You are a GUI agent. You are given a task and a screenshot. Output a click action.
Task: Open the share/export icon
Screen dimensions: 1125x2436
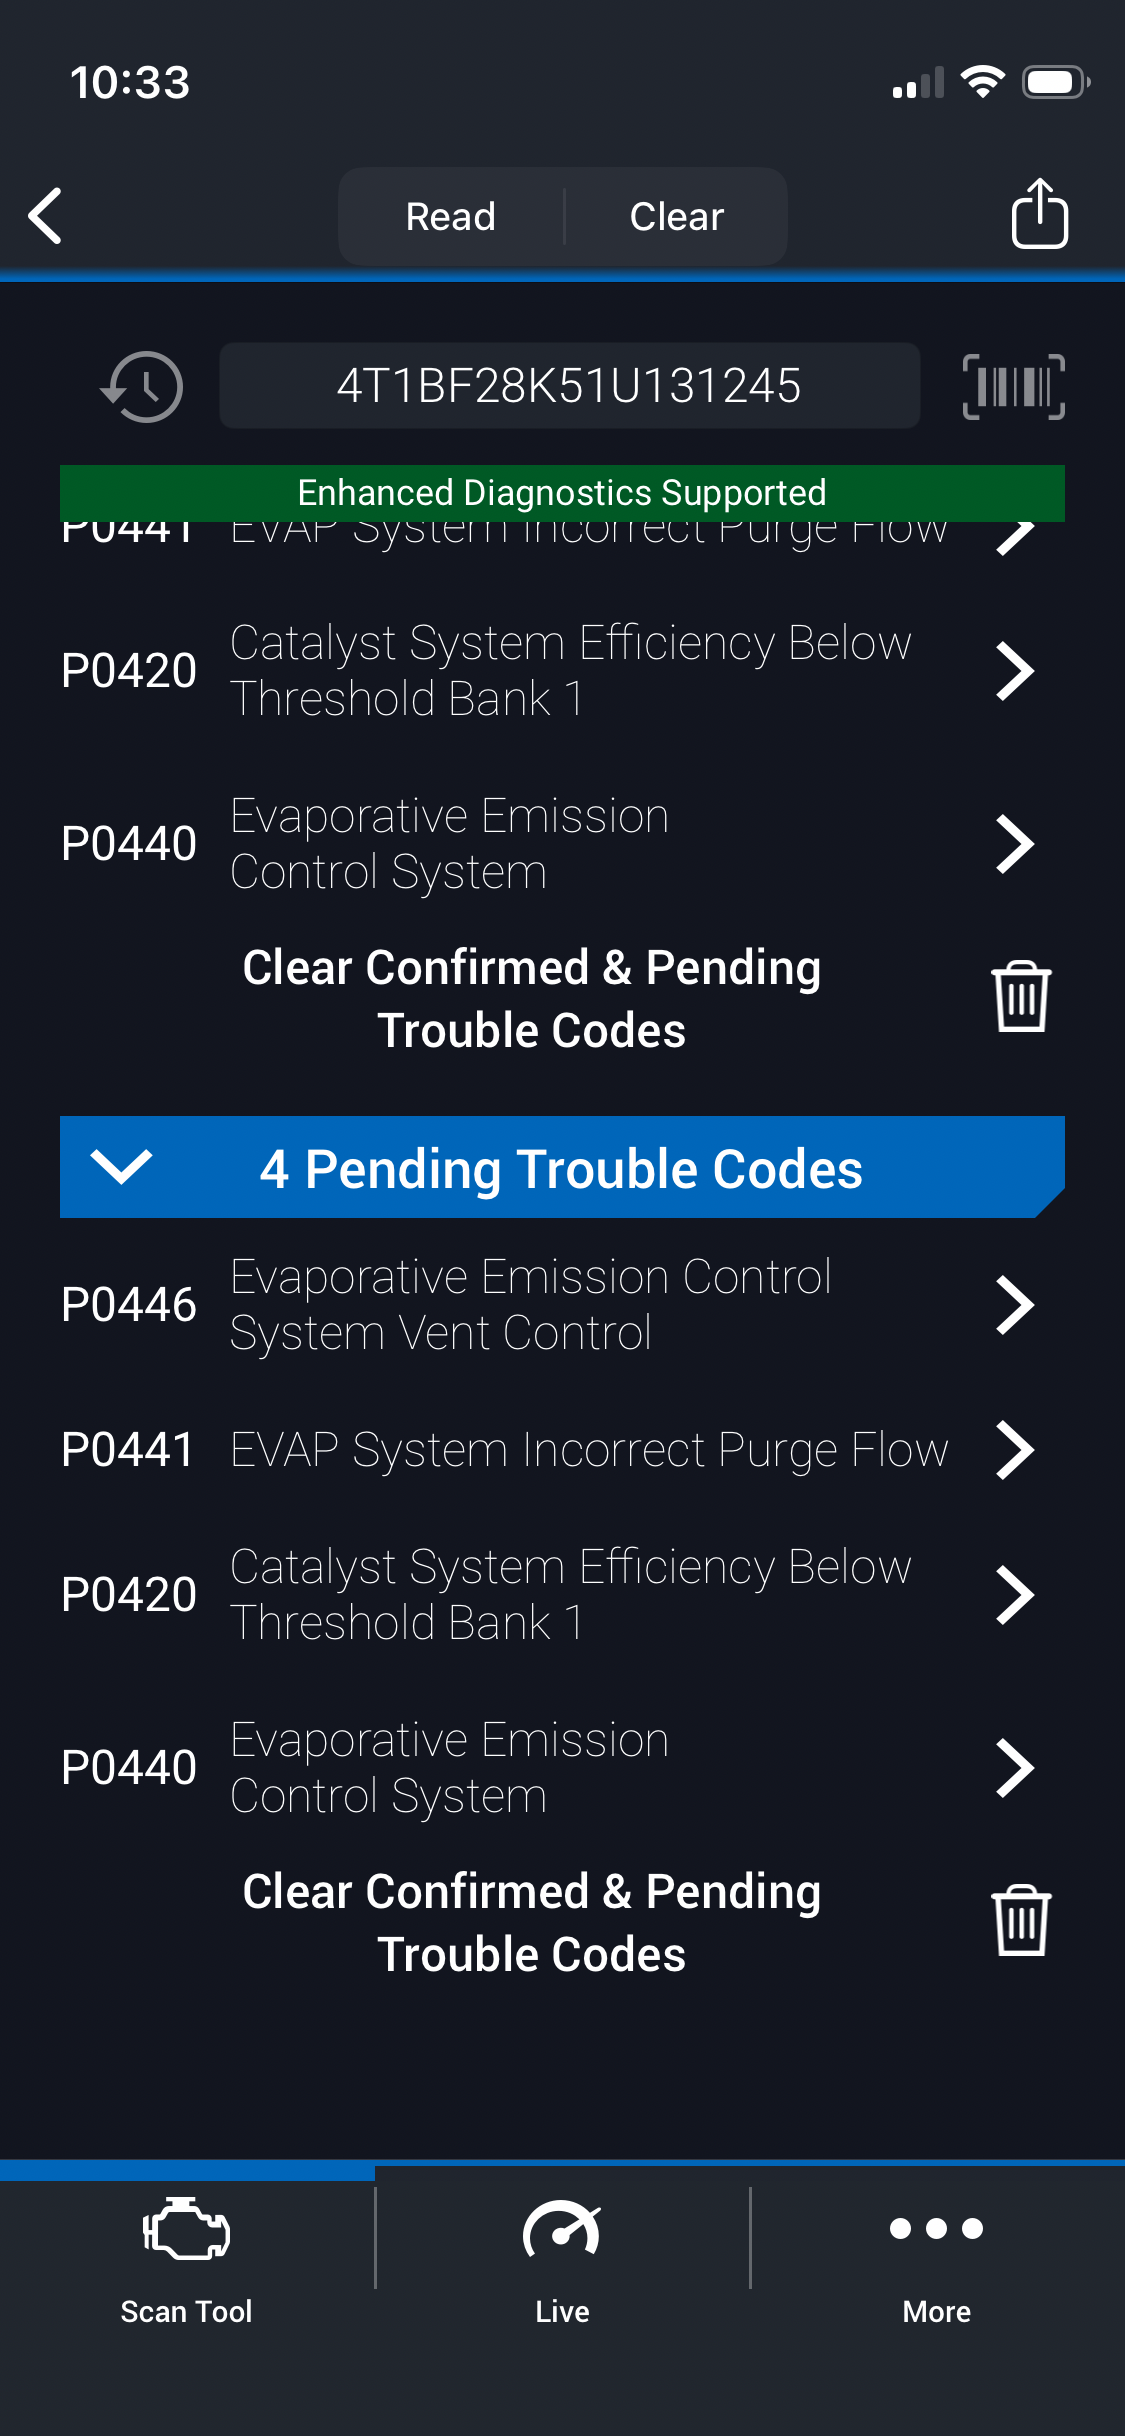coord(1039,214)
